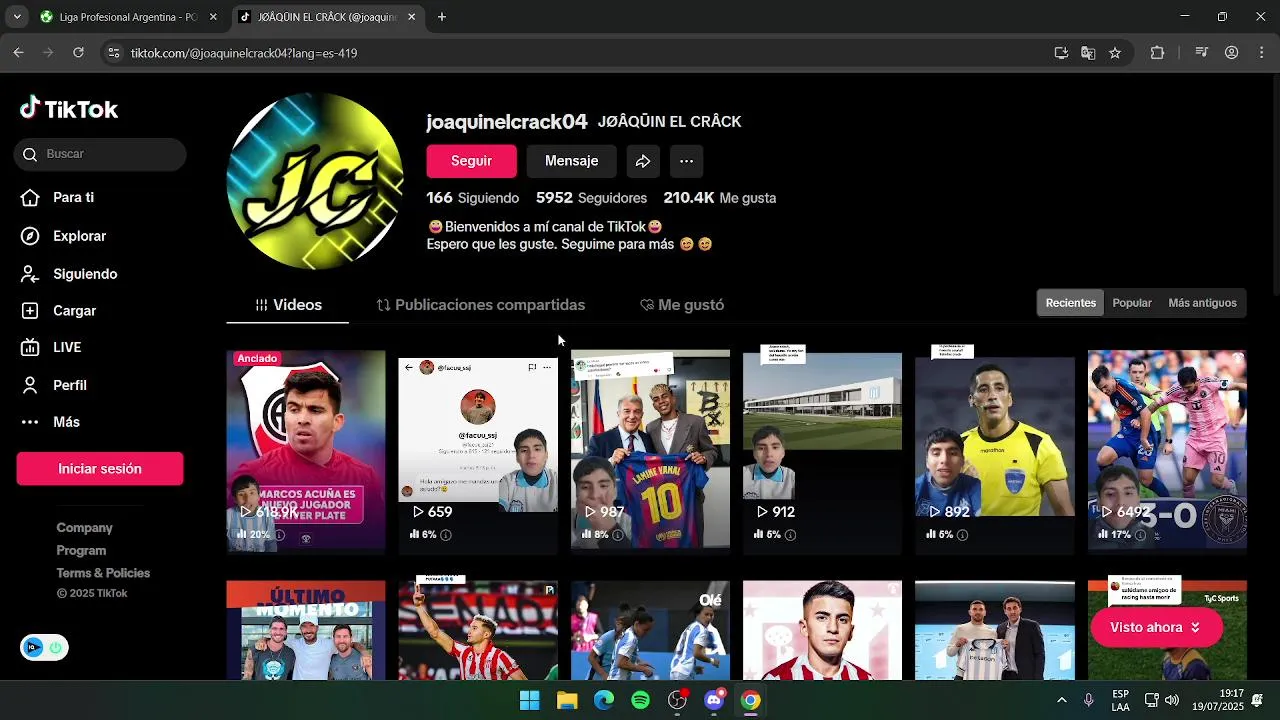Click the browser address bar URL
Viewport: 1280px width, 720px height.
click(x=244, y=53)
